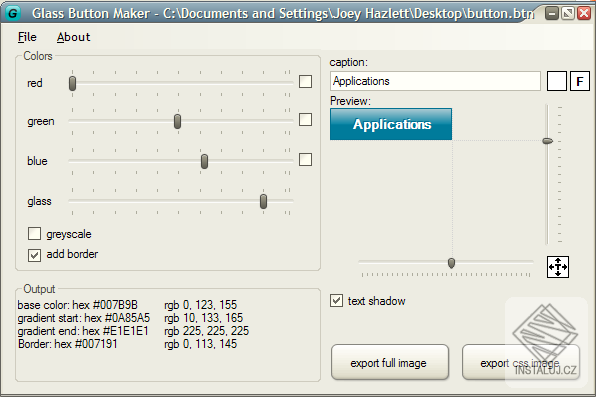Screen dimensions: 596x397
Task: Click the rgb 0, 113, 145 value
Action: (200, 344)
